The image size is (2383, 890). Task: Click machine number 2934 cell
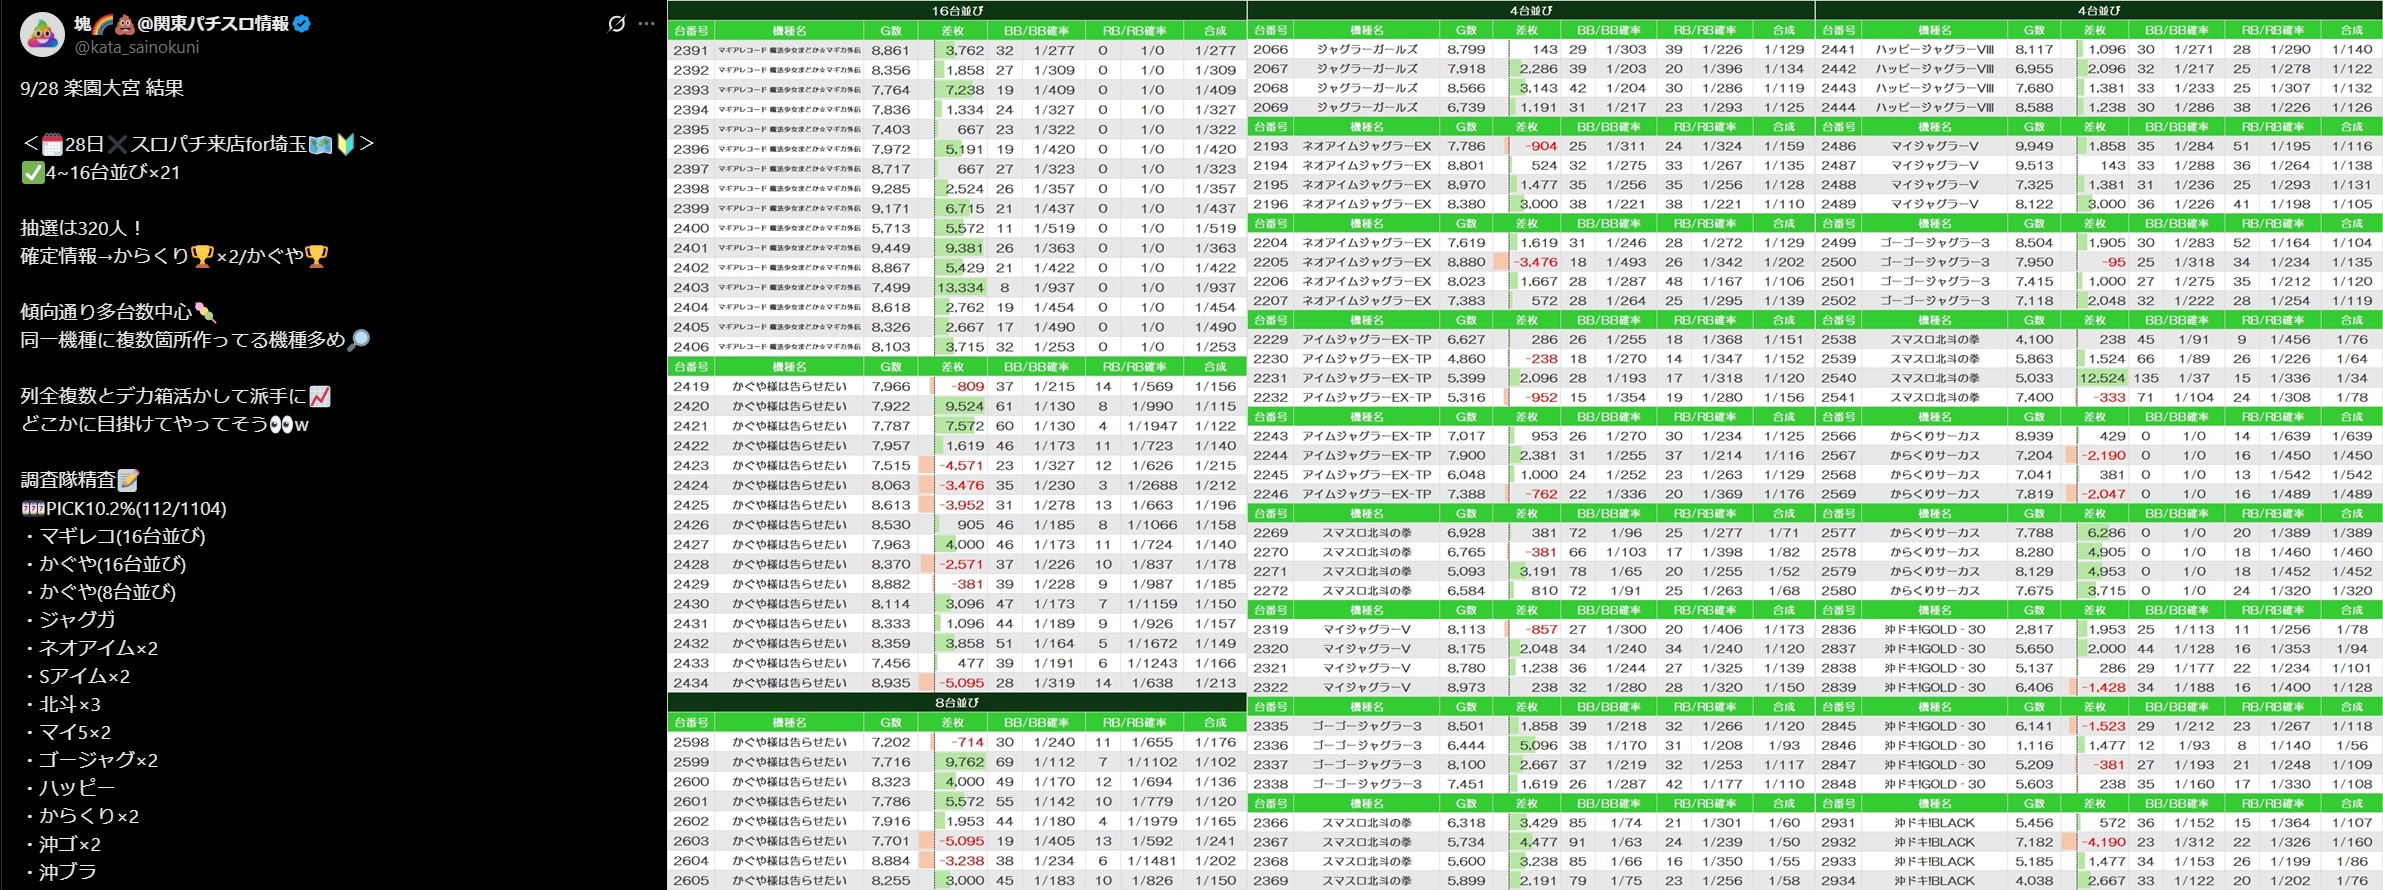click(x=1839, y=881)
